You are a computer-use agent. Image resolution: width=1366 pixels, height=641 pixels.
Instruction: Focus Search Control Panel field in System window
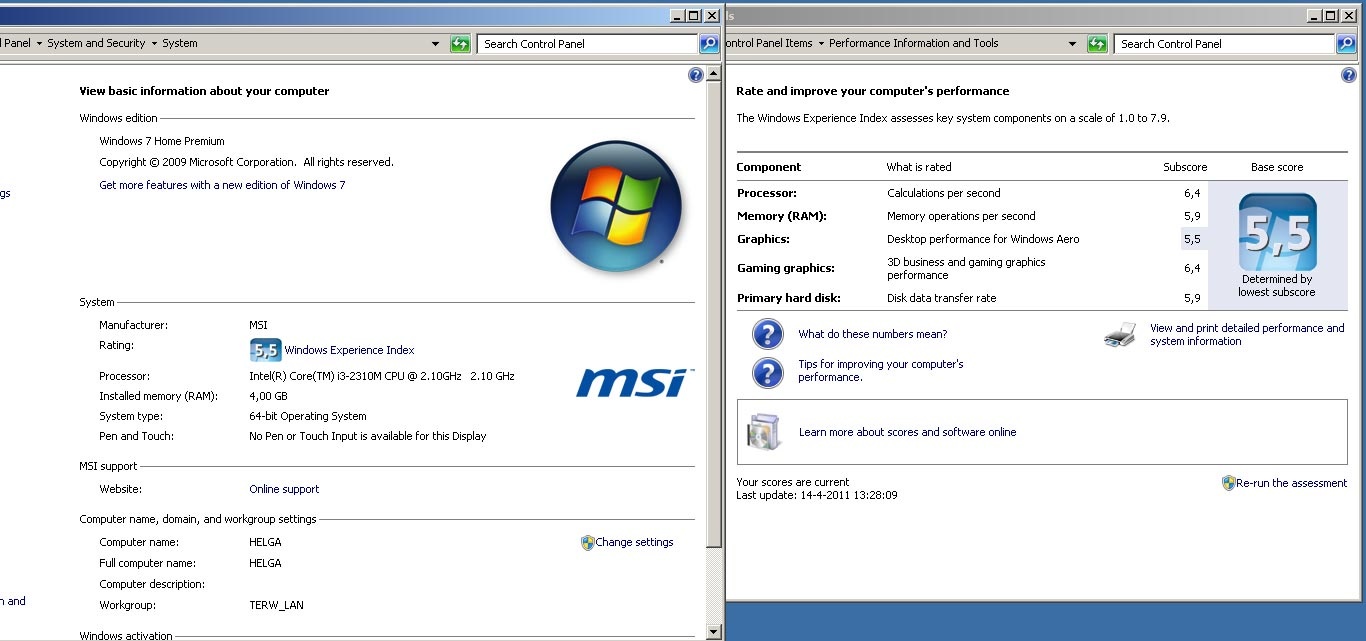588,44
